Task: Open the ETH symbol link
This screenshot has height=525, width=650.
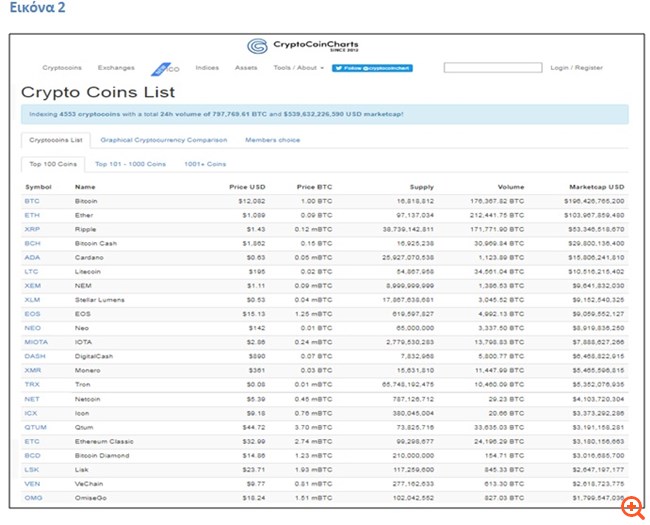Action: 32,215
